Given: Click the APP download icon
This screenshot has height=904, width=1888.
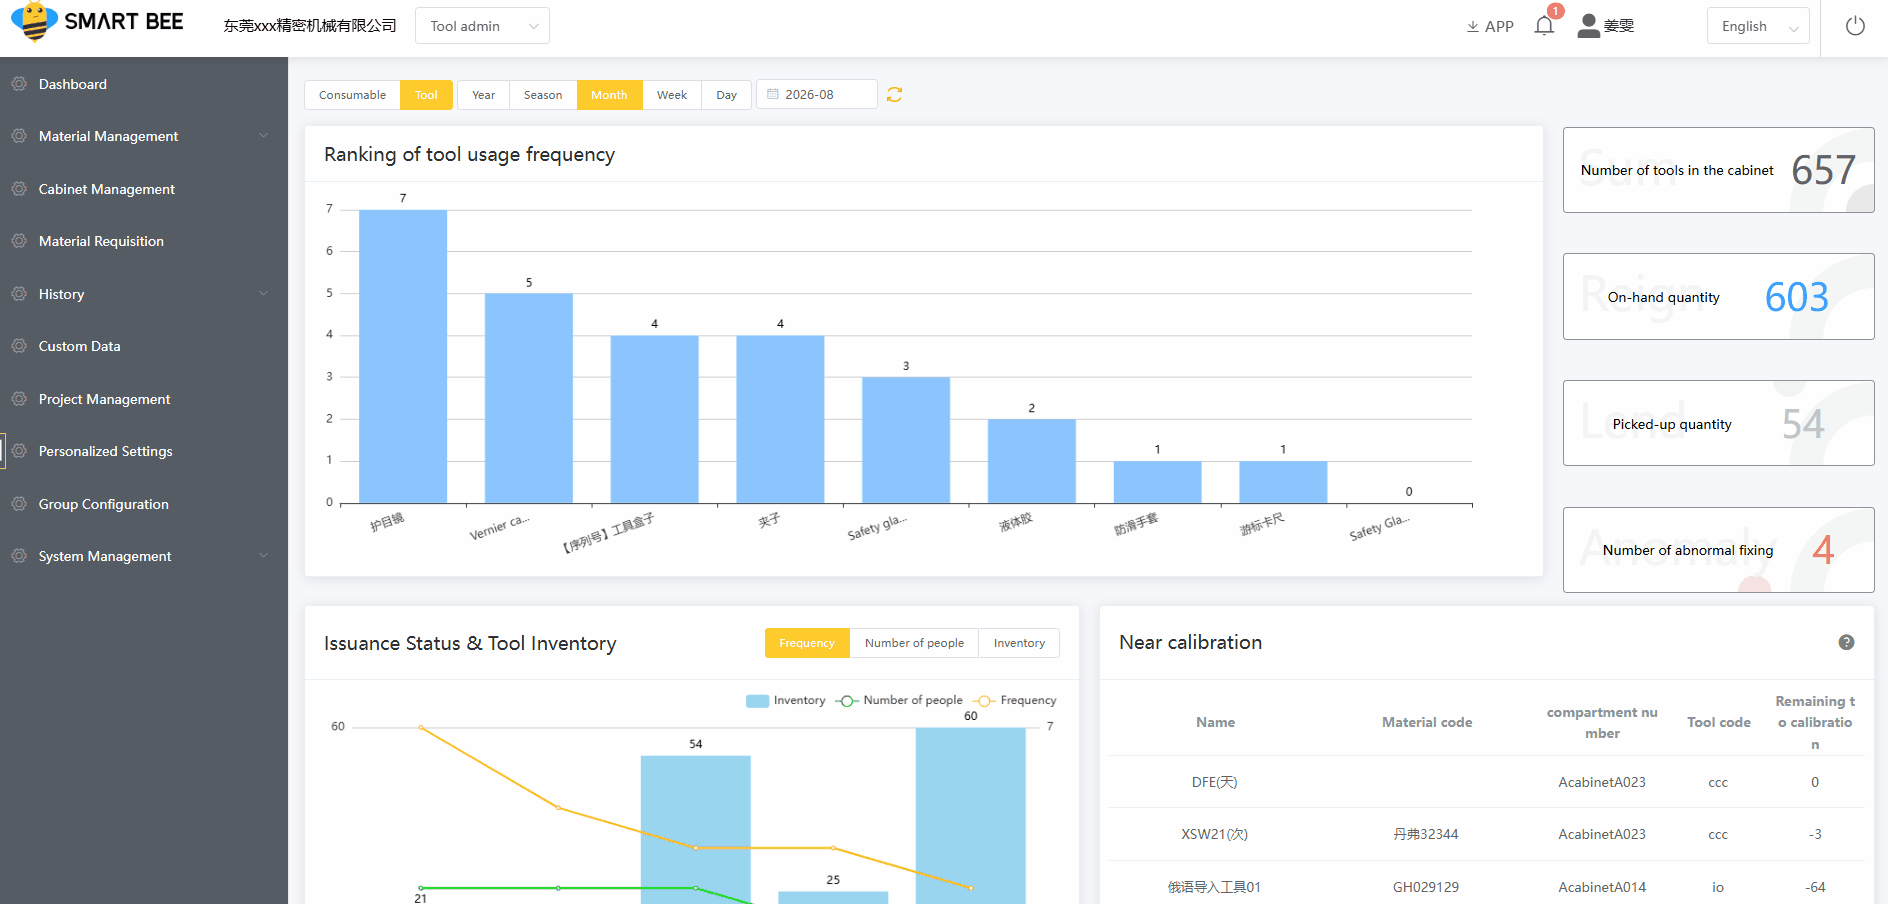Looking at the screenshot, I should 1473,27.
